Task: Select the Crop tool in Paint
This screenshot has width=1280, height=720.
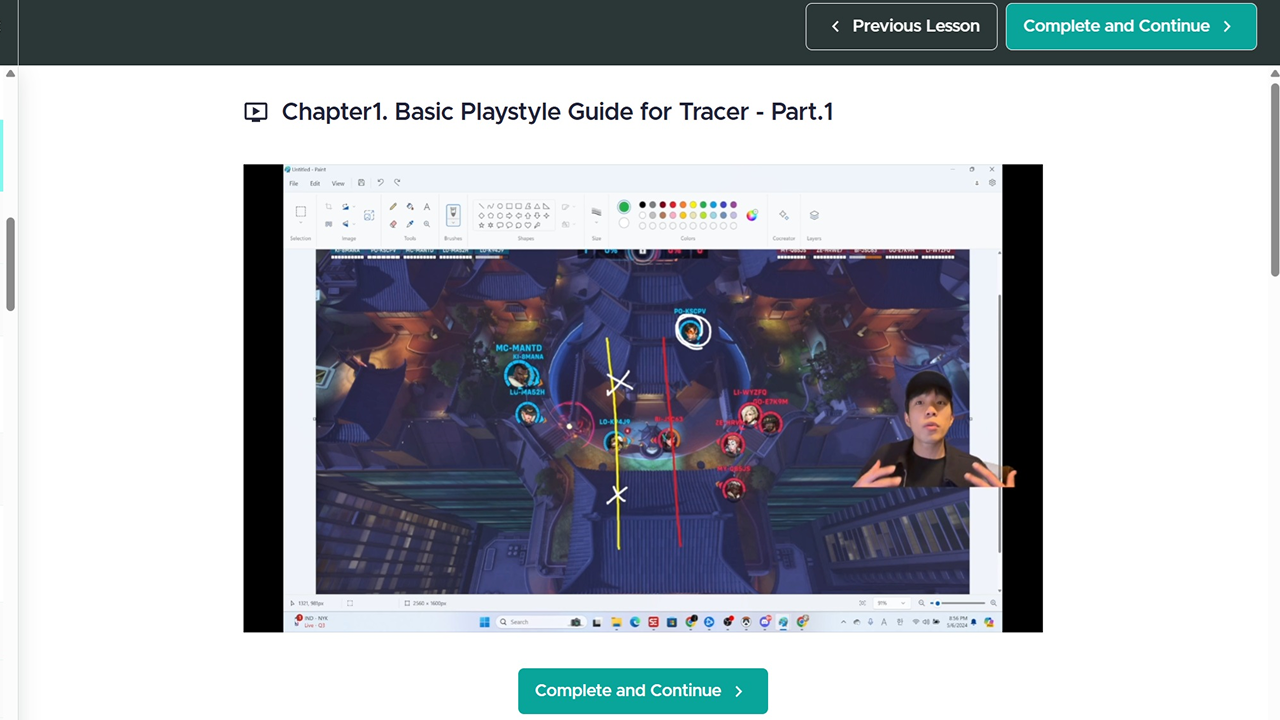Action: pyautogui.click(x=329, y=207)
